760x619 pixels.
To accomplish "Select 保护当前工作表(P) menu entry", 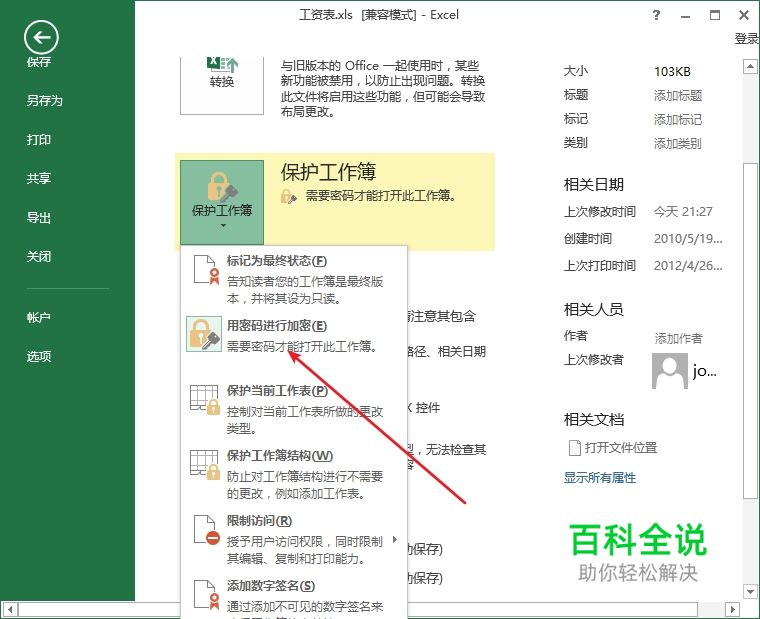I will tap(294, 408).
